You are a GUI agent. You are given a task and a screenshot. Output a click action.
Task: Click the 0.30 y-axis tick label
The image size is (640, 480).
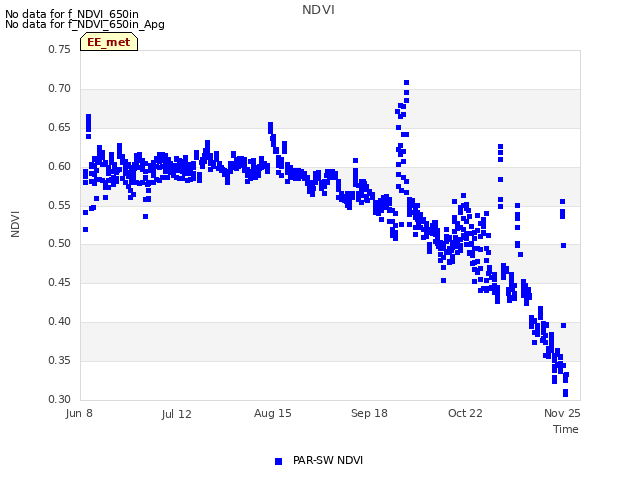click(60, 399)
